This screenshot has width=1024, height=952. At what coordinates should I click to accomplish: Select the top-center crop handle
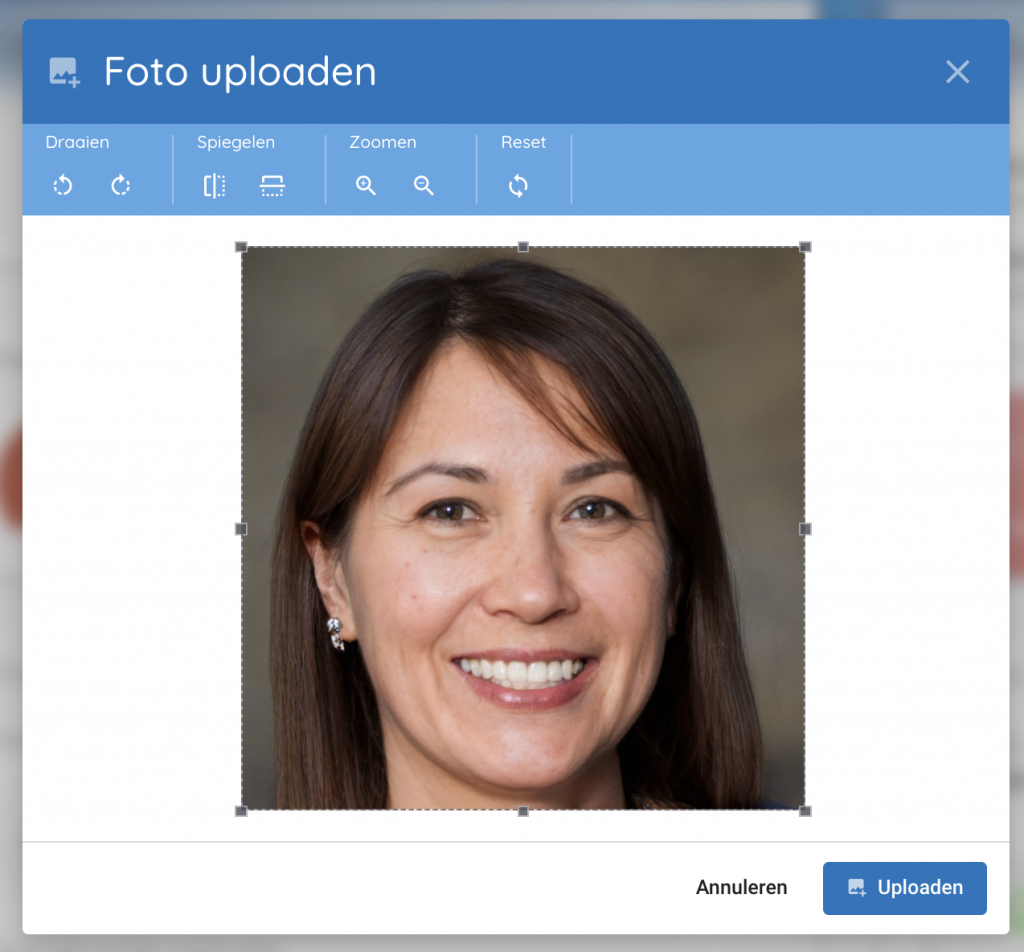pos(523,247)
